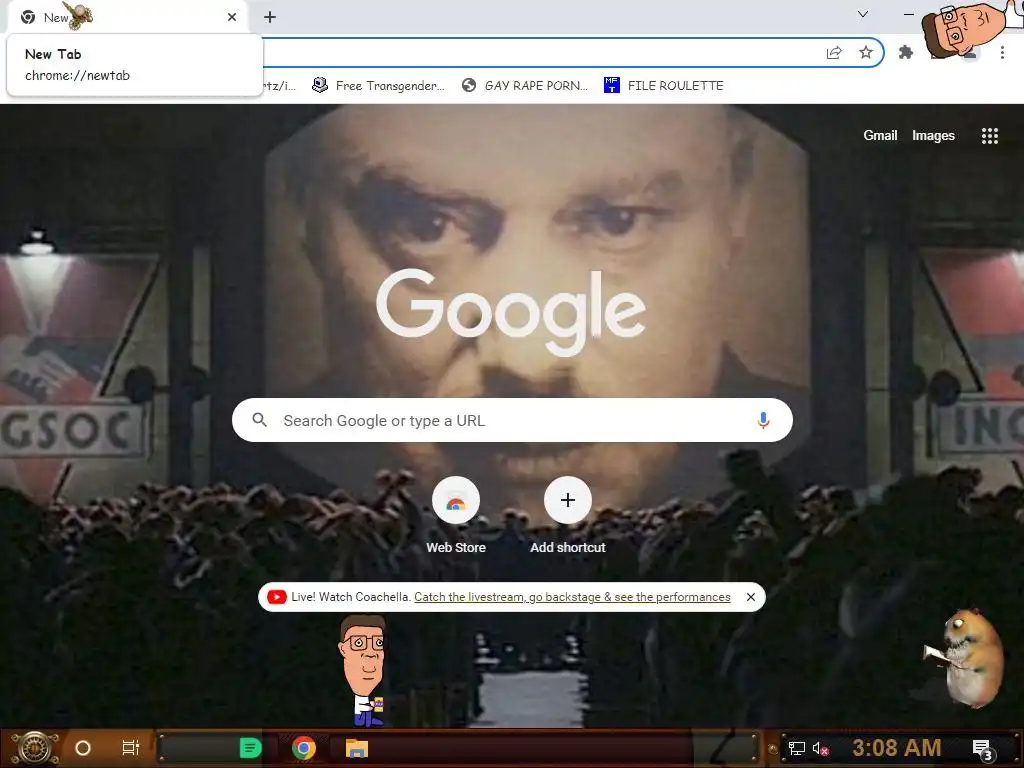Start voice search with the microphone icon
The image size is (1024, 768).
click(763, 421)
